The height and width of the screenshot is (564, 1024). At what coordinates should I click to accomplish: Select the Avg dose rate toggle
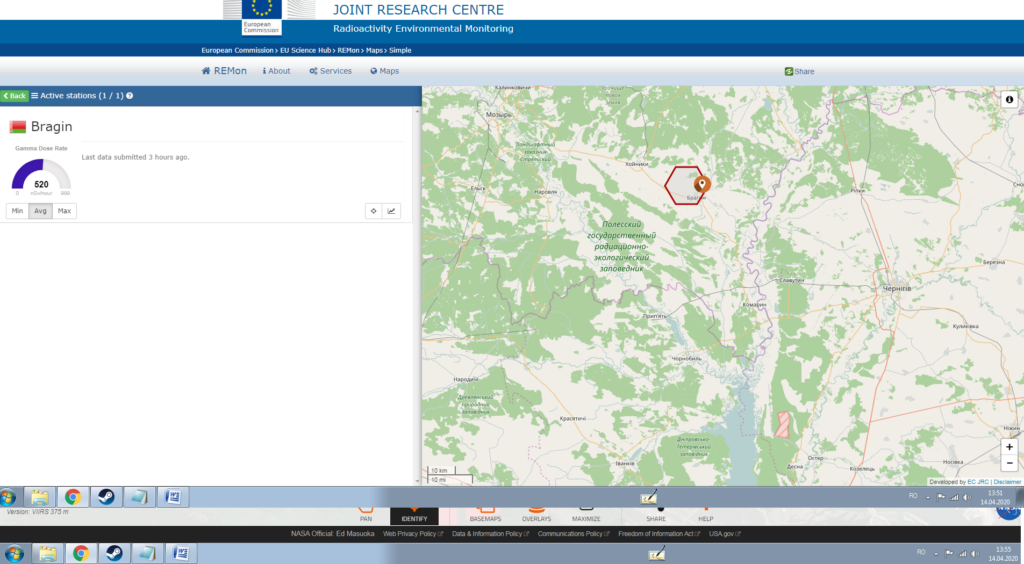(40, 211)
